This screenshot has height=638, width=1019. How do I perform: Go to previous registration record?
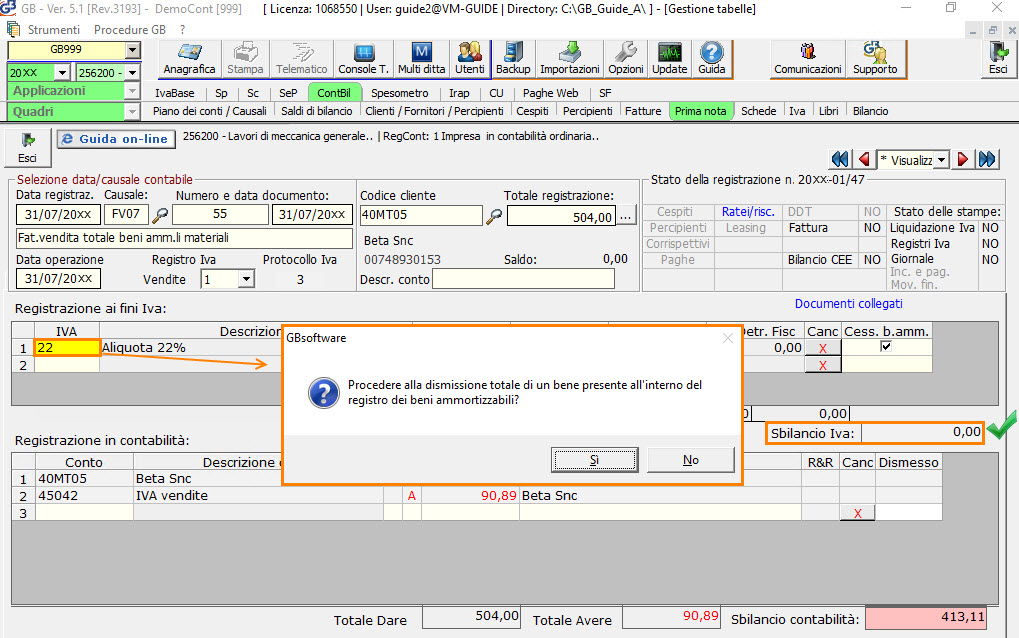coord(864,159)
